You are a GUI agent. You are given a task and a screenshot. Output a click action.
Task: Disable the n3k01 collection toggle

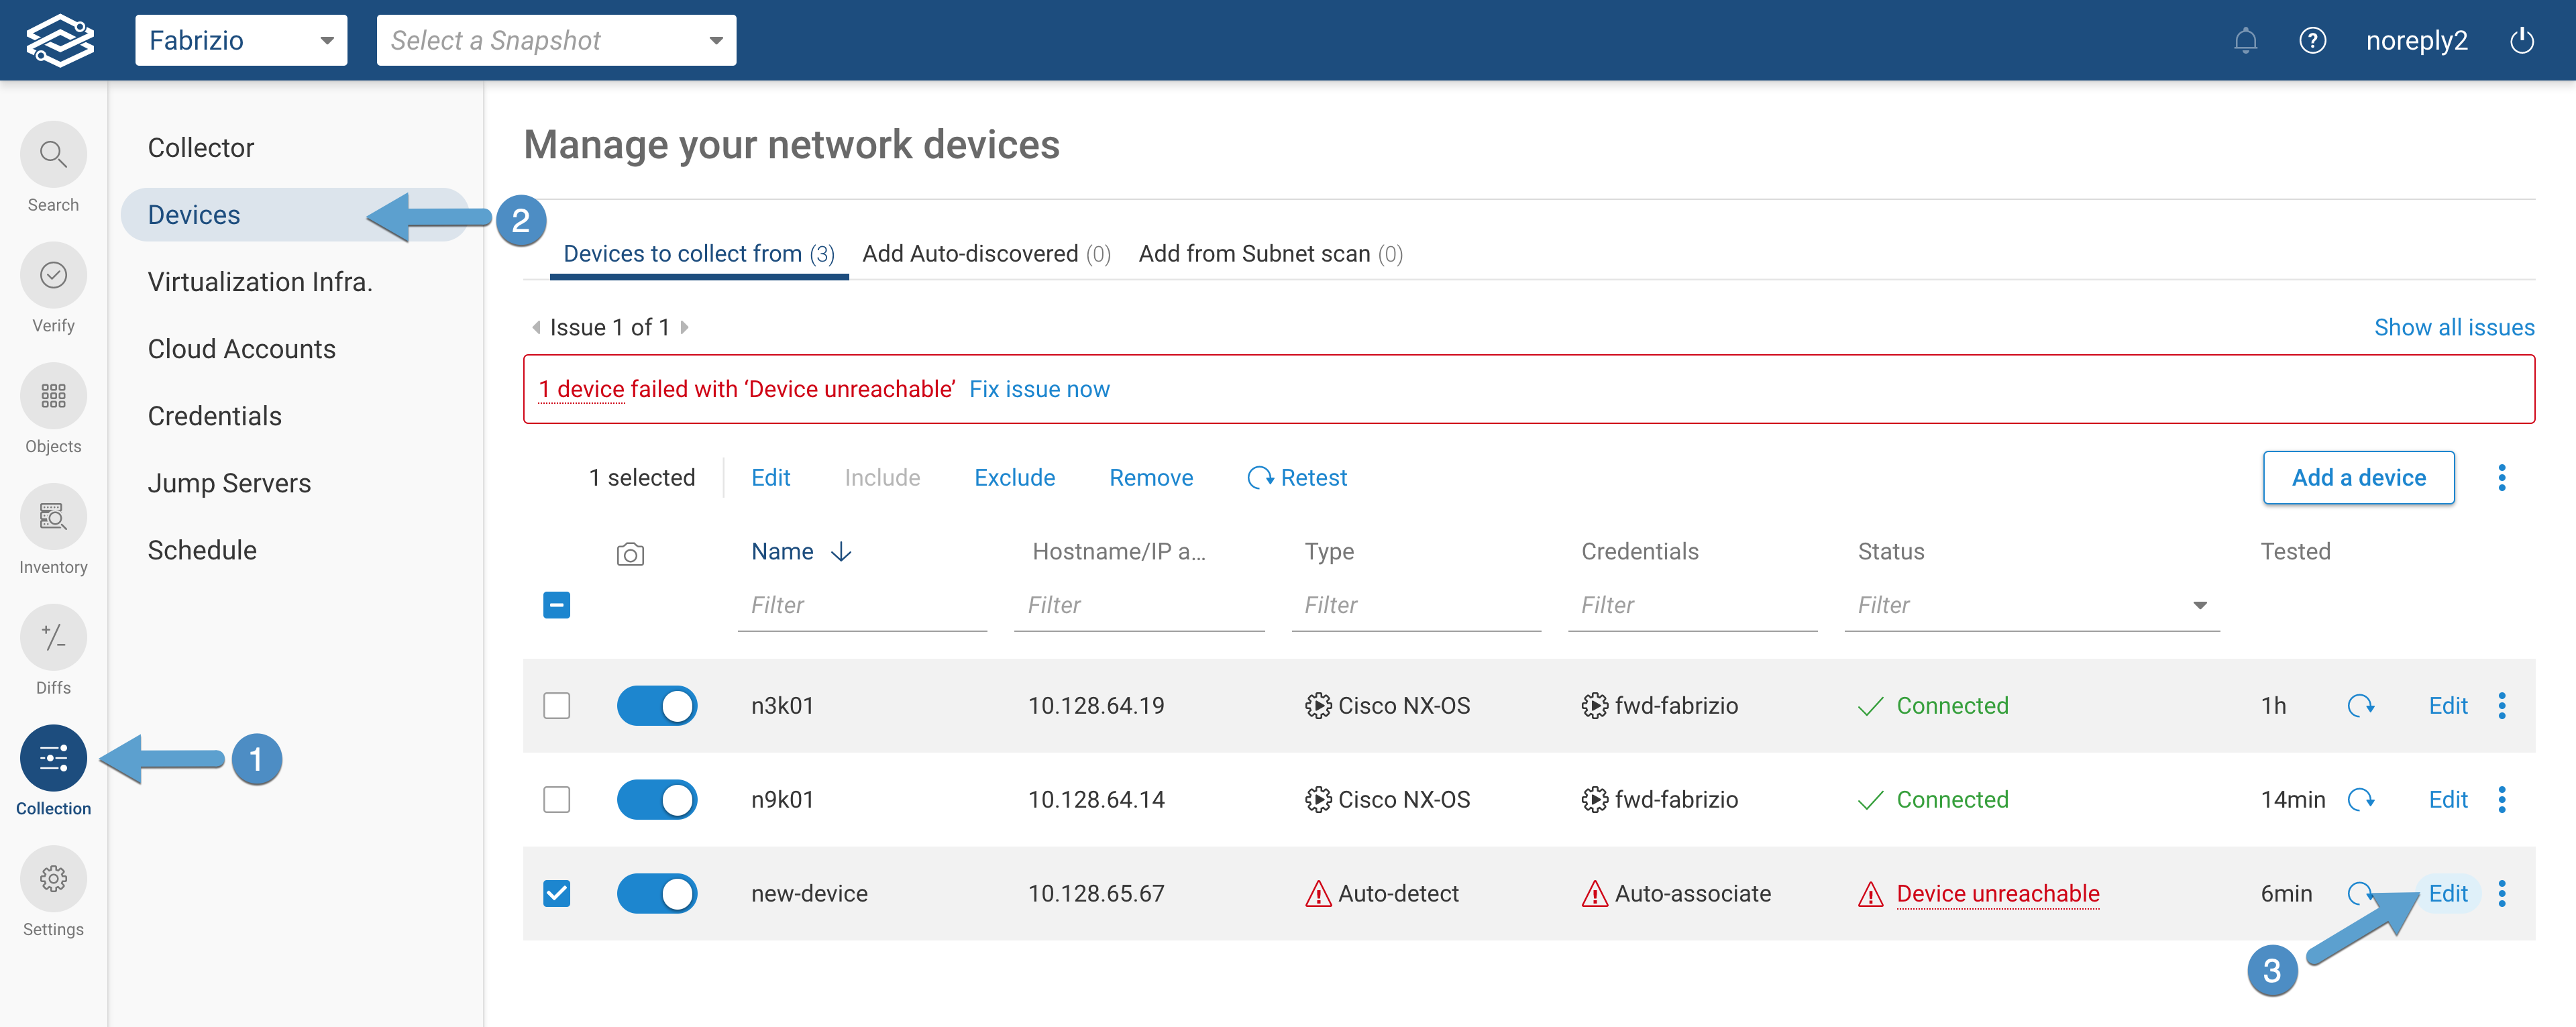(657, 706)
